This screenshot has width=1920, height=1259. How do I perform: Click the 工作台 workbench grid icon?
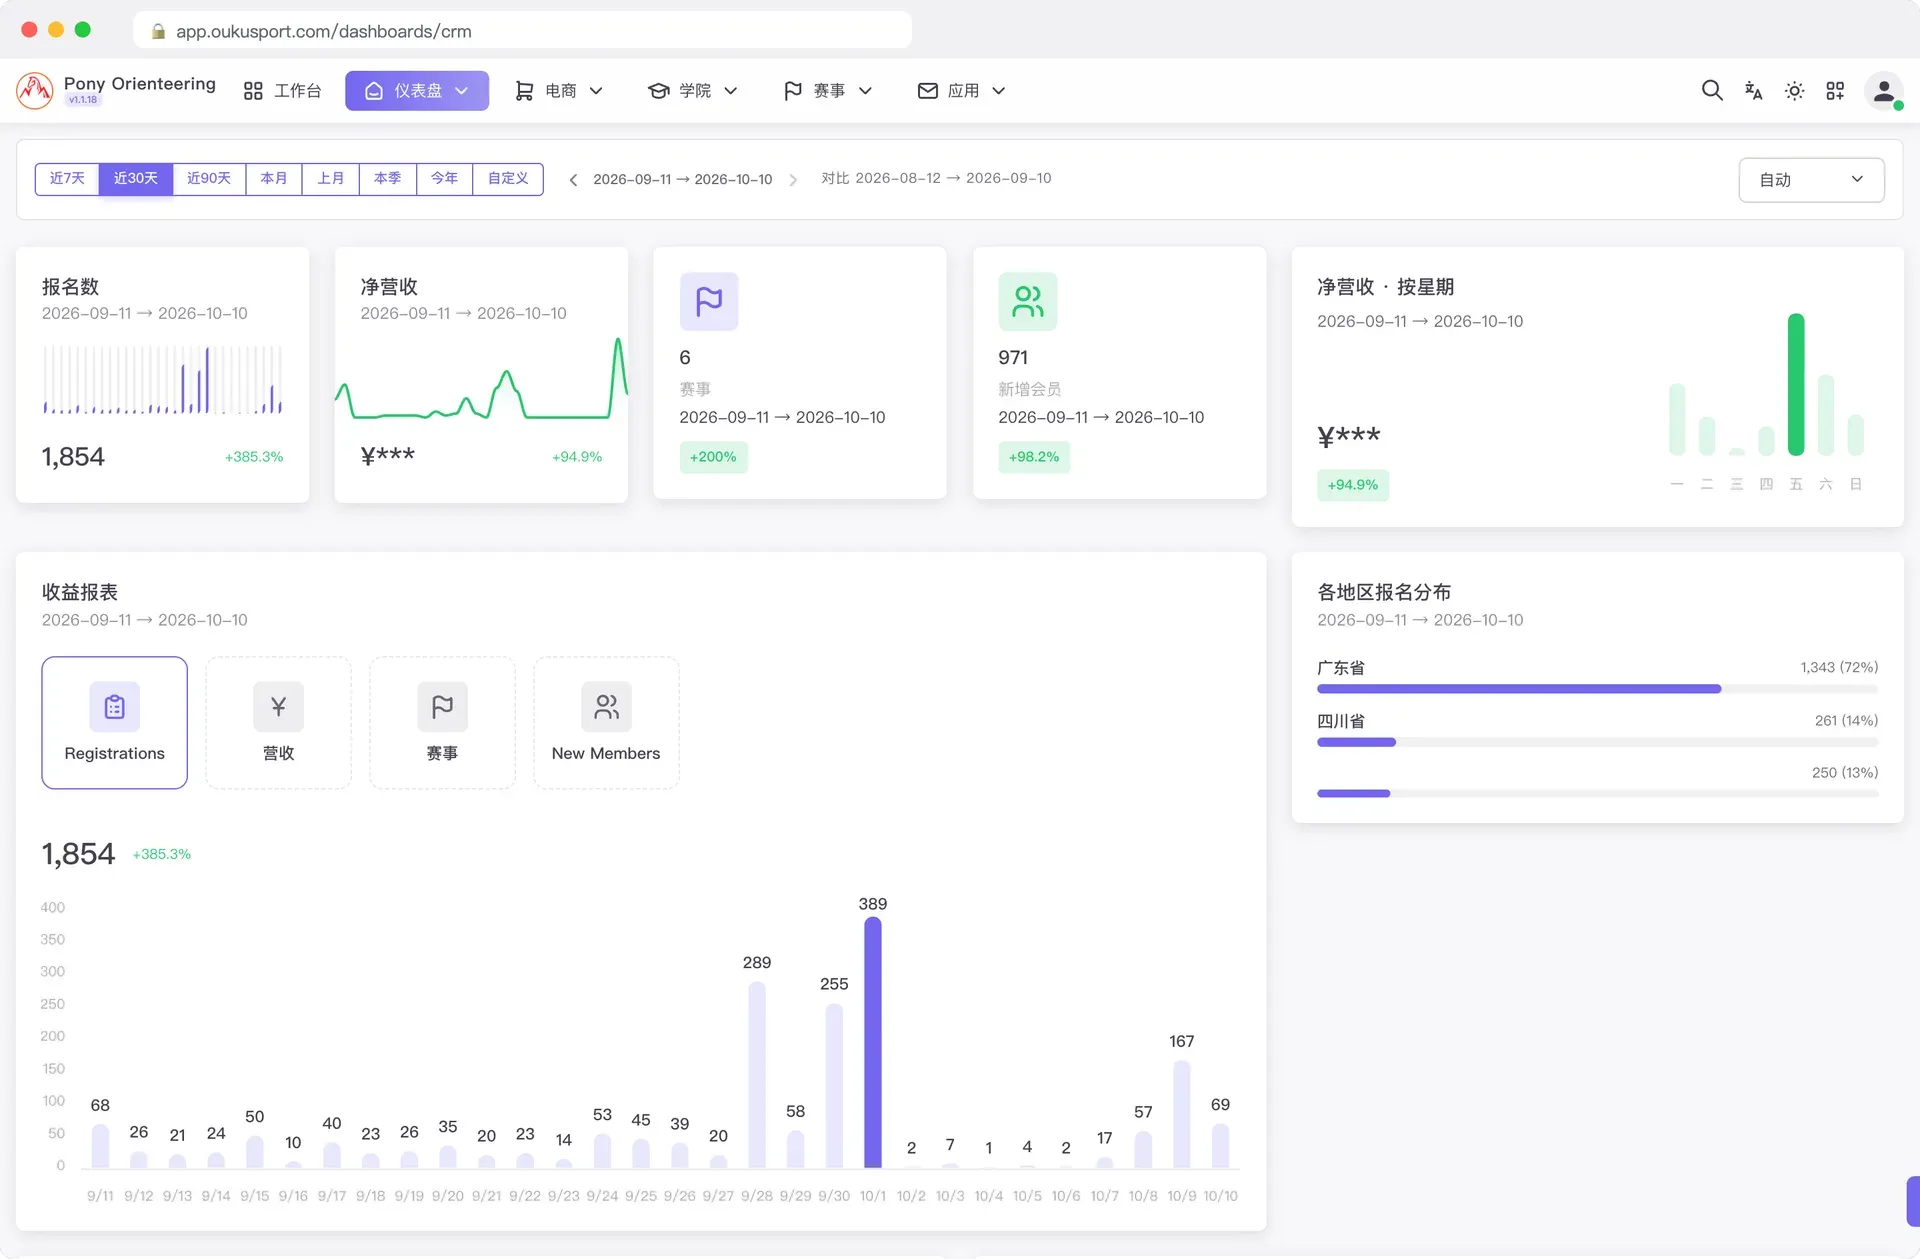pos(253,91)
